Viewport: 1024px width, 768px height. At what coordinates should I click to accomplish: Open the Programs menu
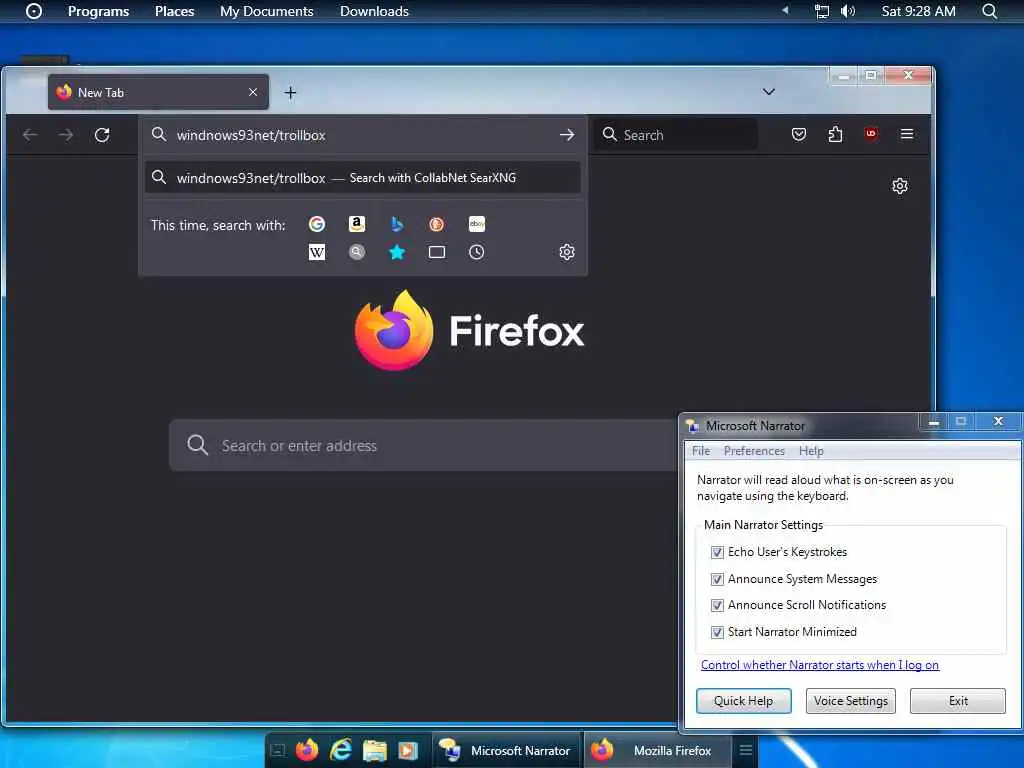tap(99, 11)
